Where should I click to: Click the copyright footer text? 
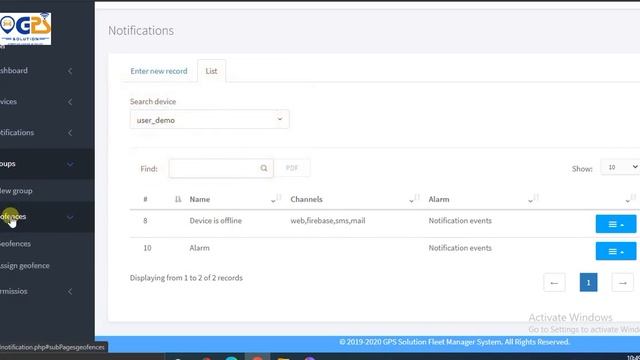coord(454,342)
